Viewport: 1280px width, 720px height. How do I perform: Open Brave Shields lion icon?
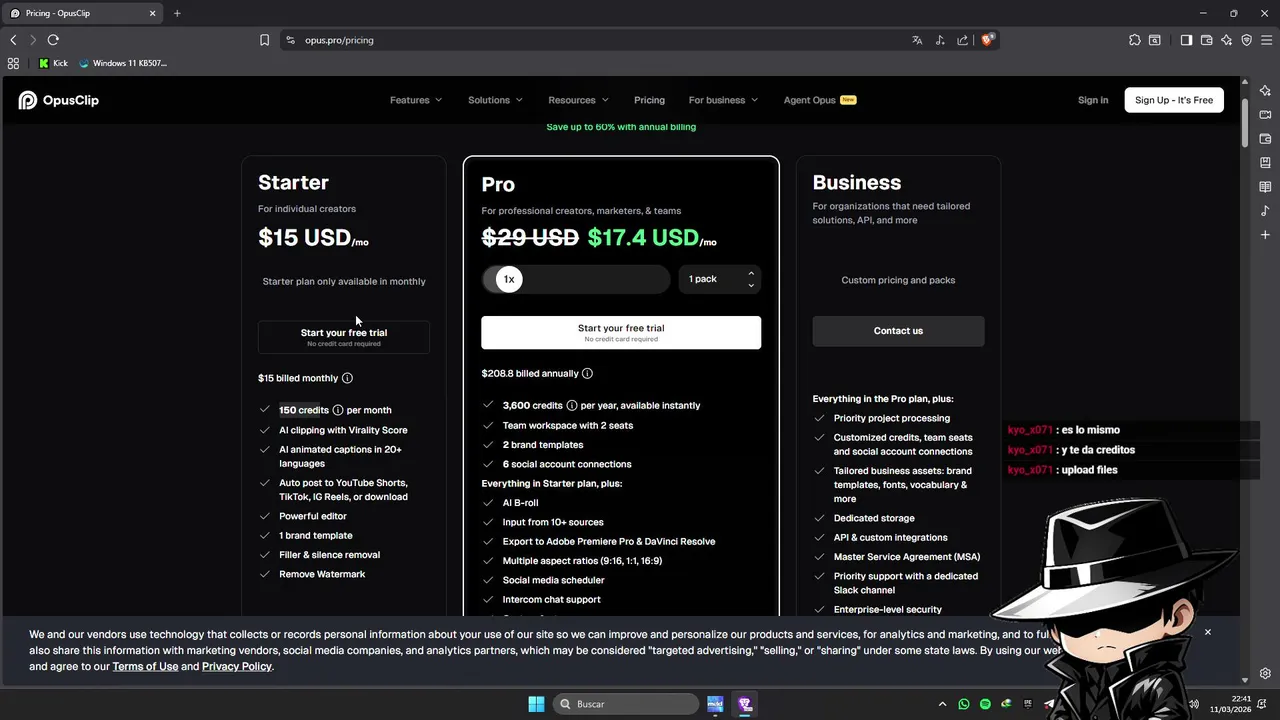tap(988, 40)
